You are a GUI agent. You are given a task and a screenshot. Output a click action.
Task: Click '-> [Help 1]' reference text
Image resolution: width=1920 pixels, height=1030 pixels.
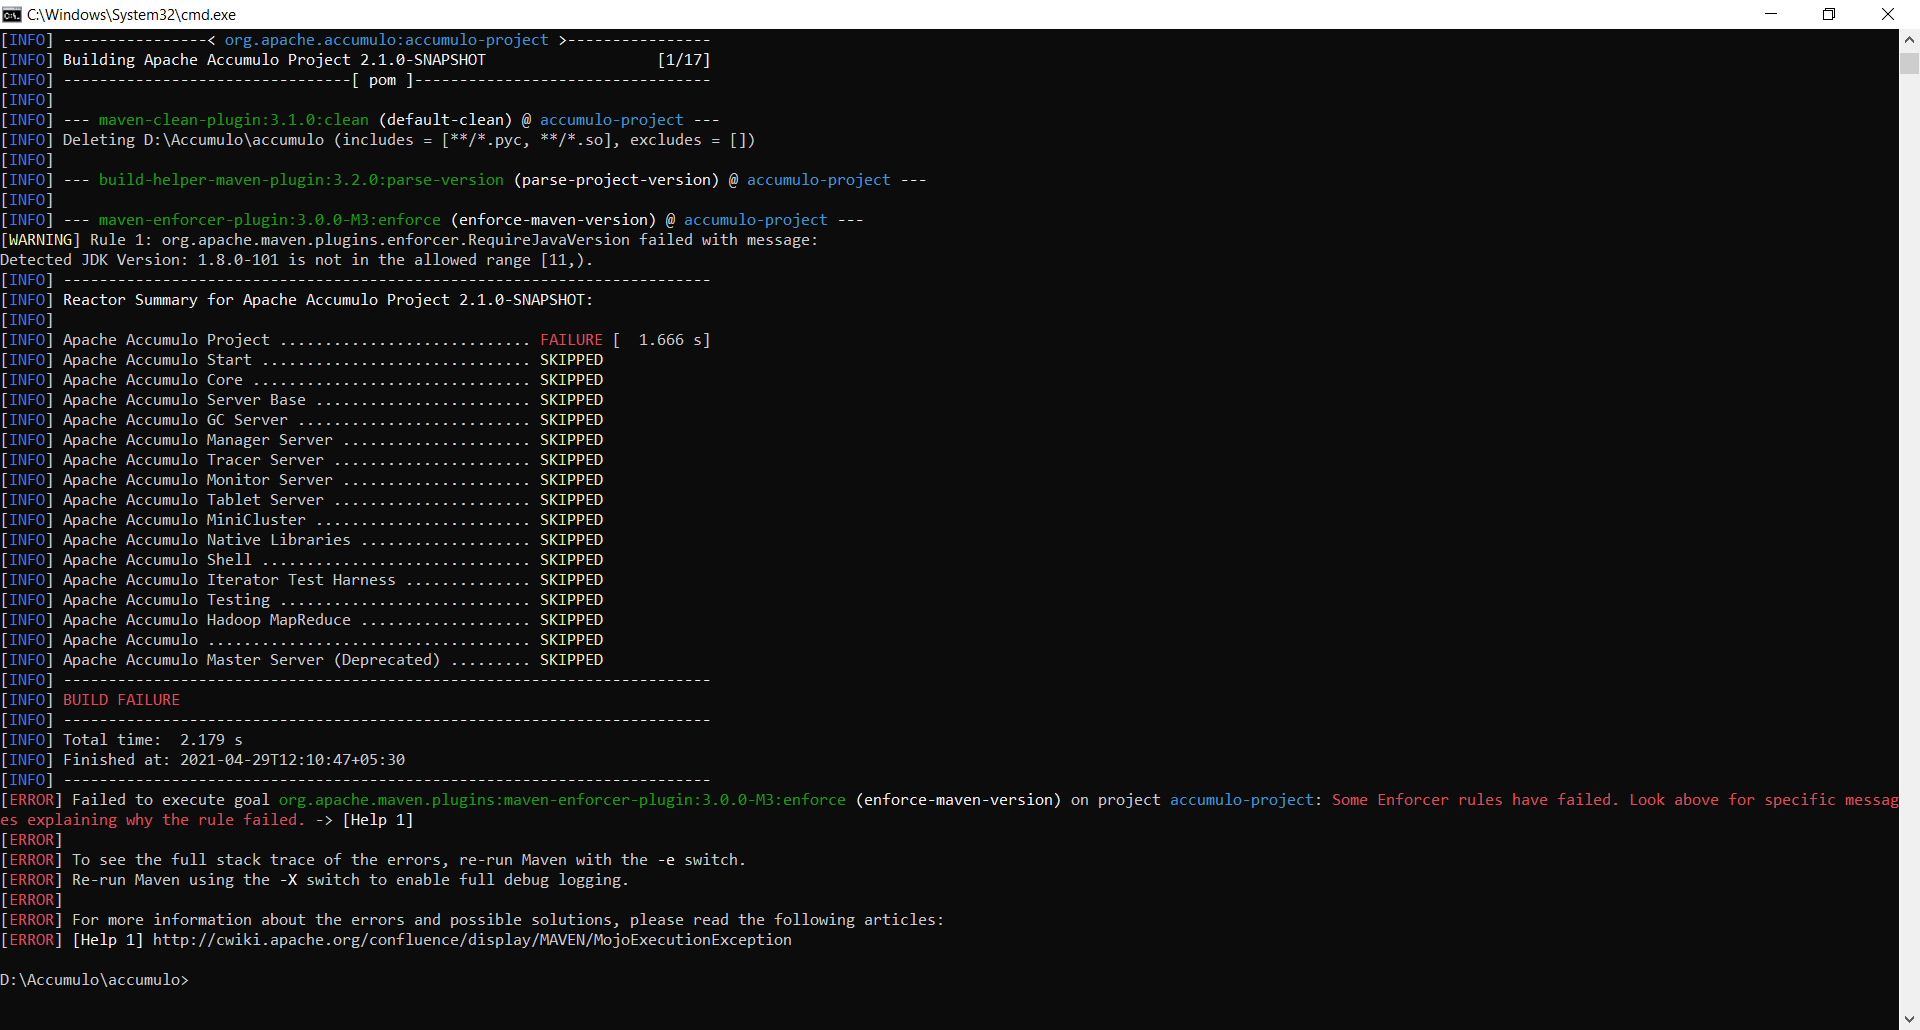(x=364, y=820)
